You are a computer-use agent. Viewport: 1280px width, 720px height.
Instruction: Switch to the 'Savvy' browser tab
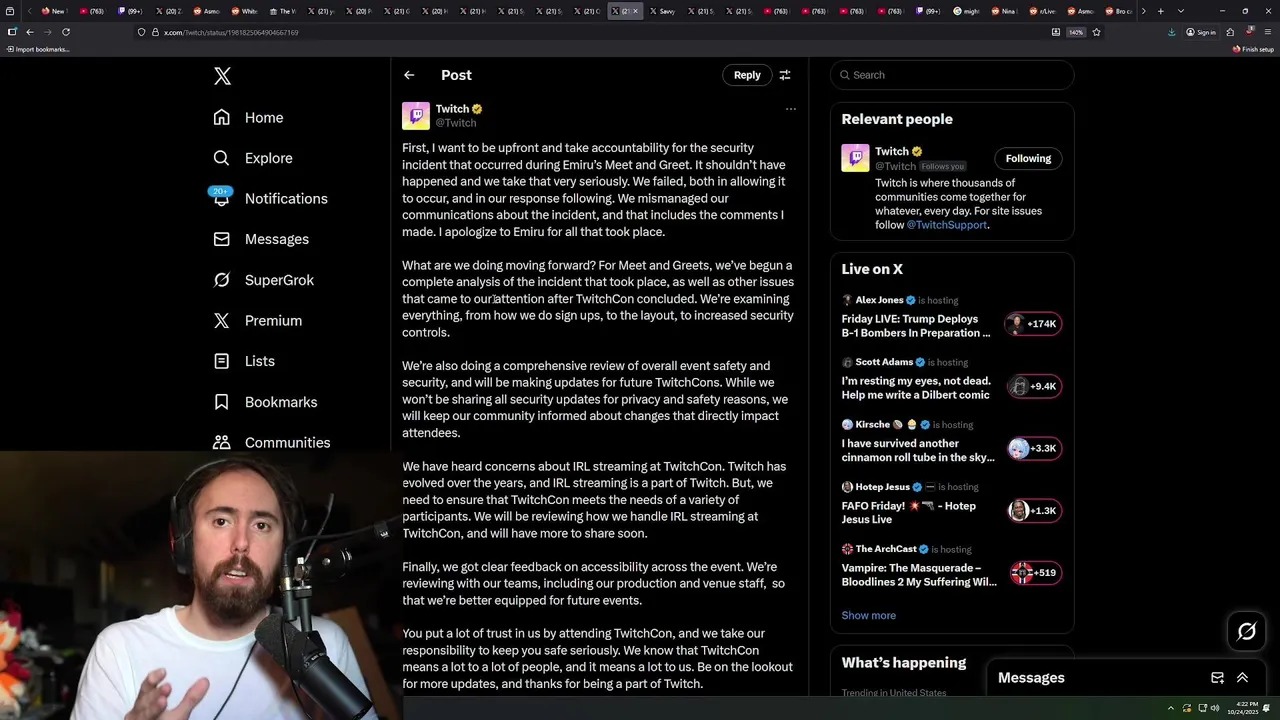664,11
